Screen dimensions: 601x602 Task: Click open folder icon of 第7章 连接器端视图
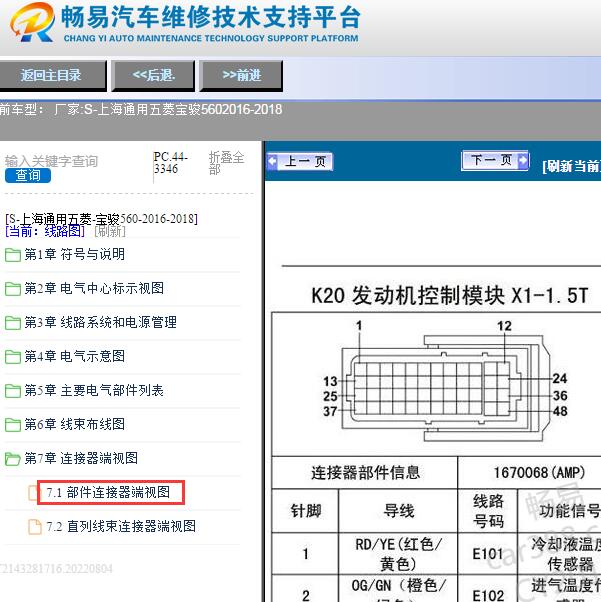[13, 459]
